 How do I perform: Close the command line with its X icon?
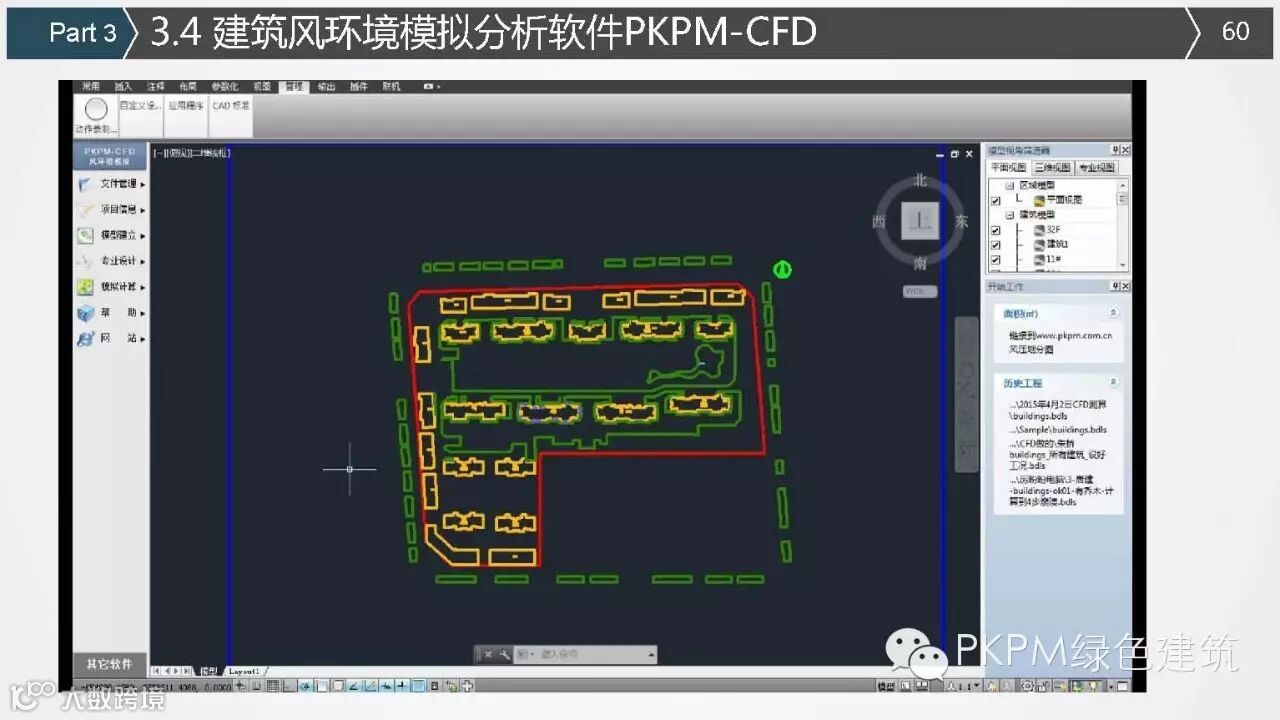[x=488, y=654]
